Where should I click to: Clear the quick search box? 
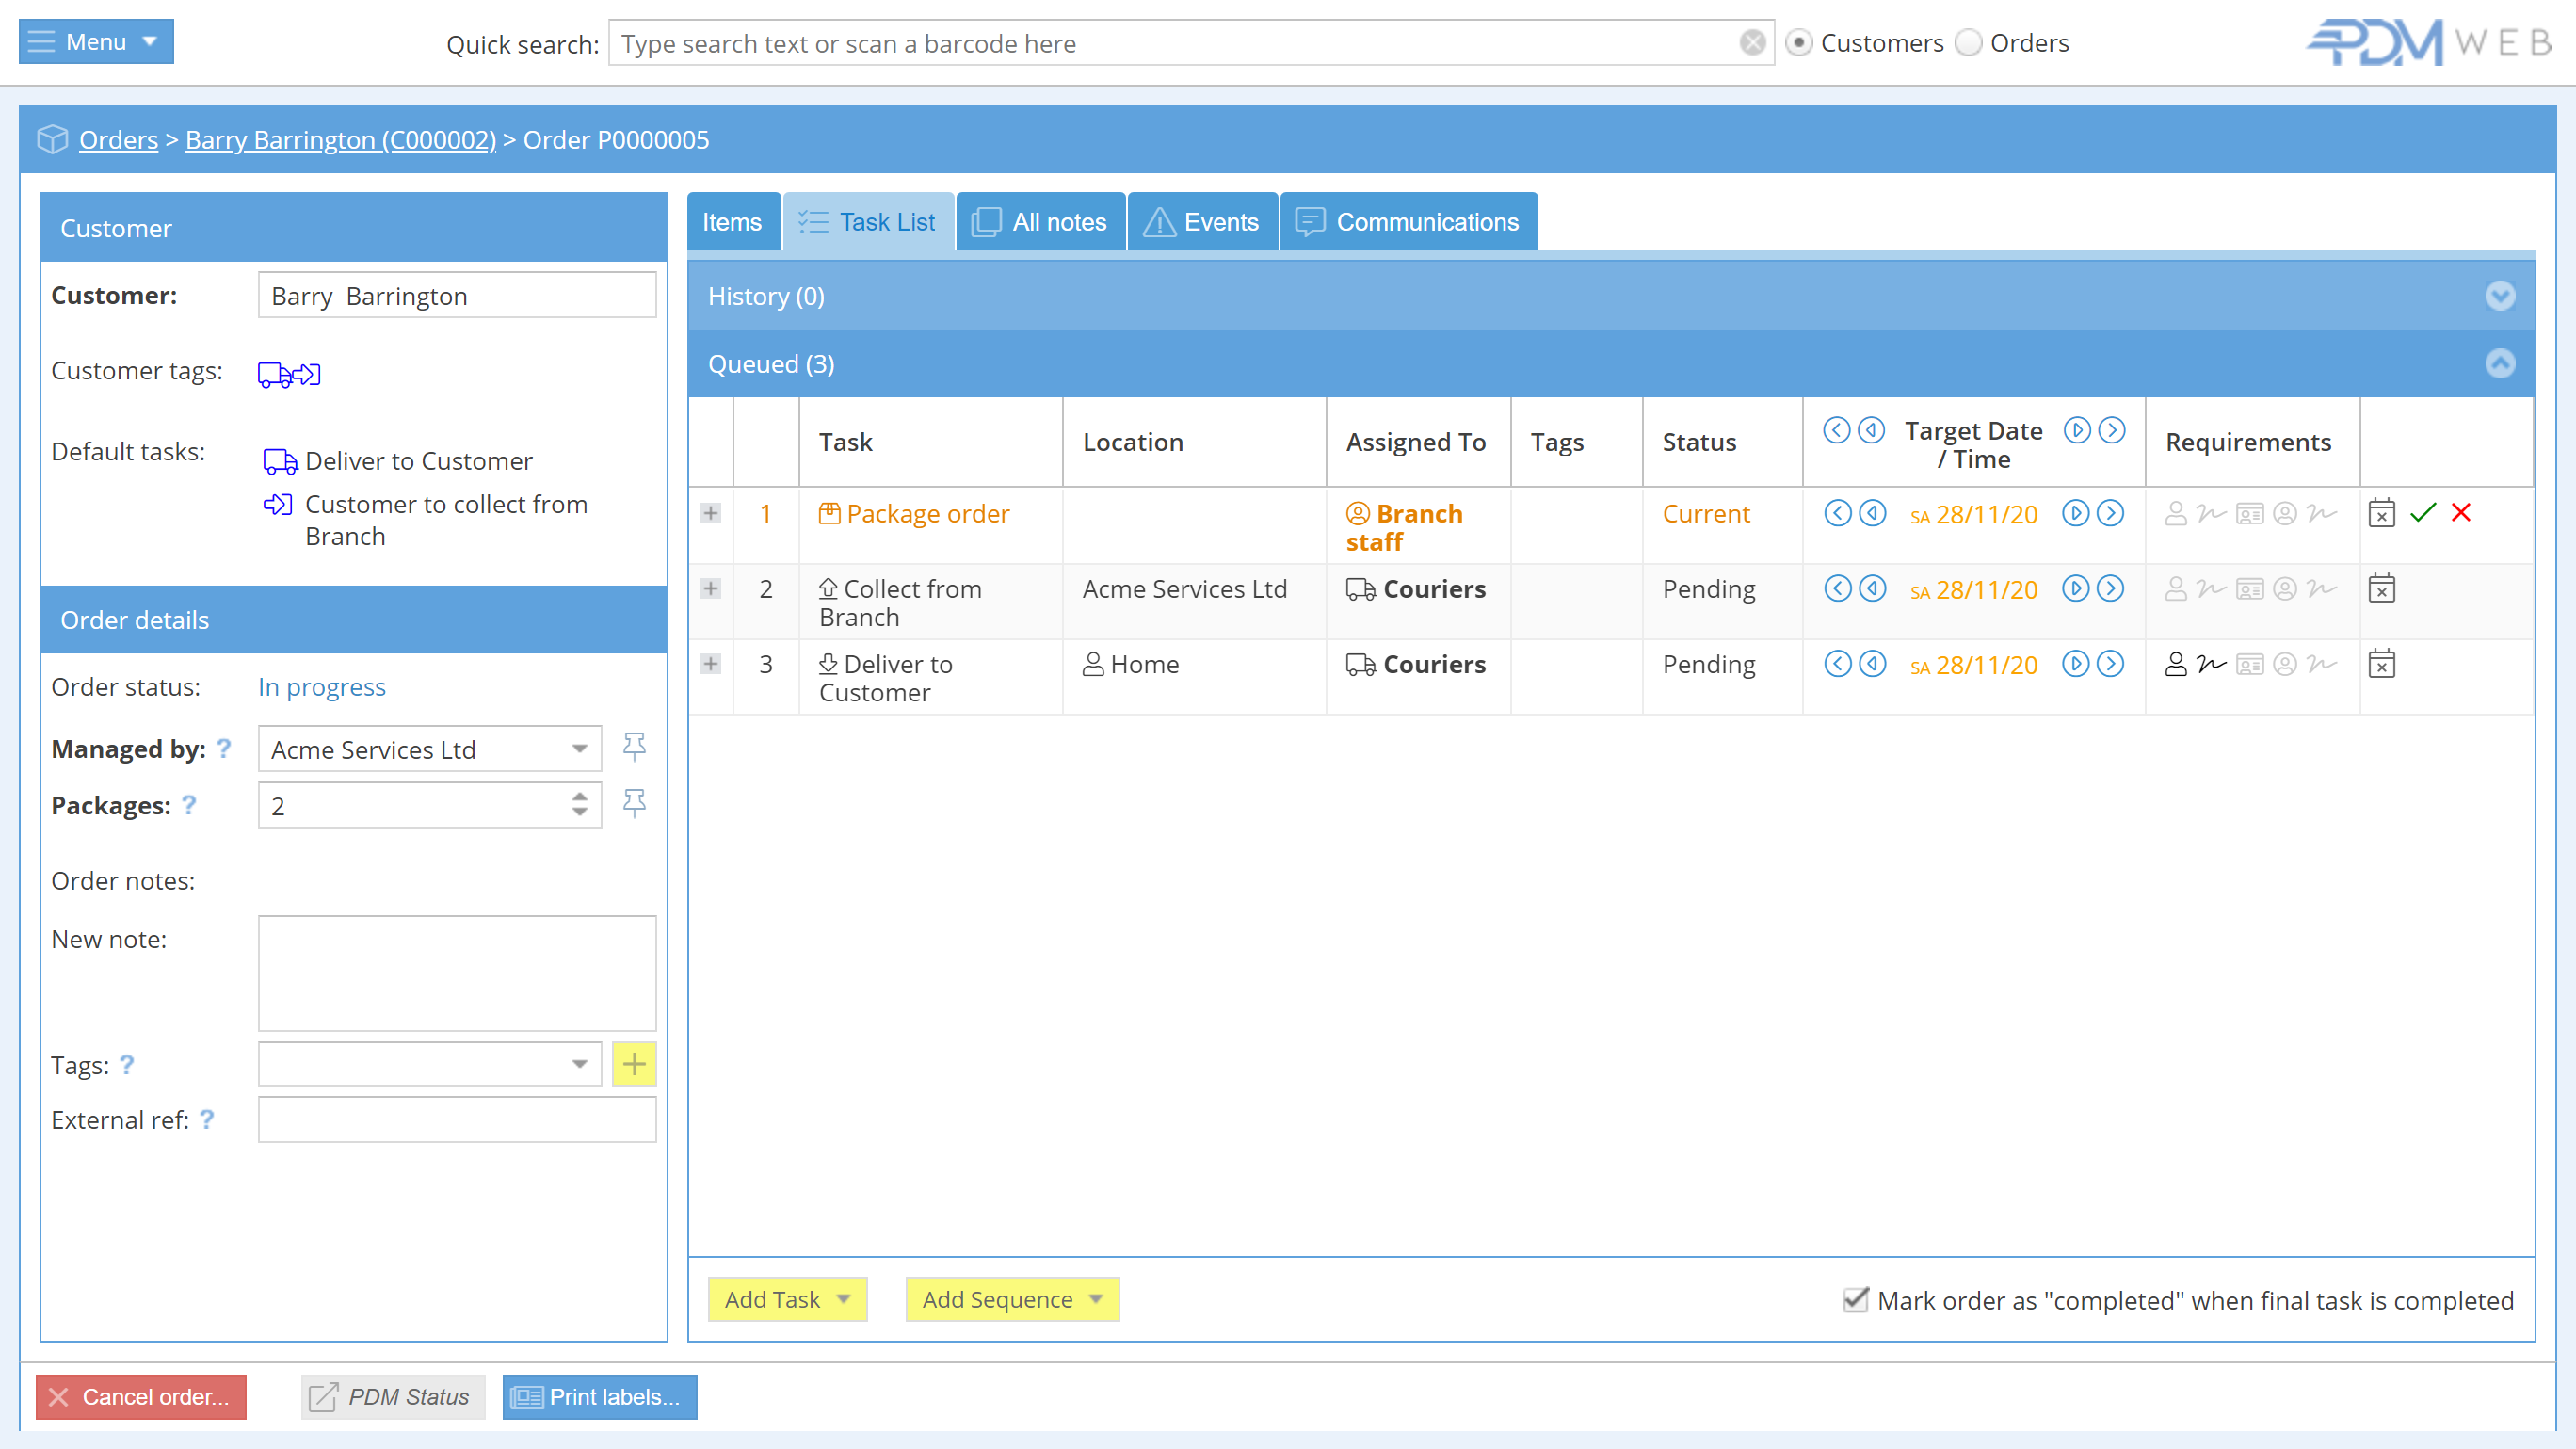tap(1752, 43)
